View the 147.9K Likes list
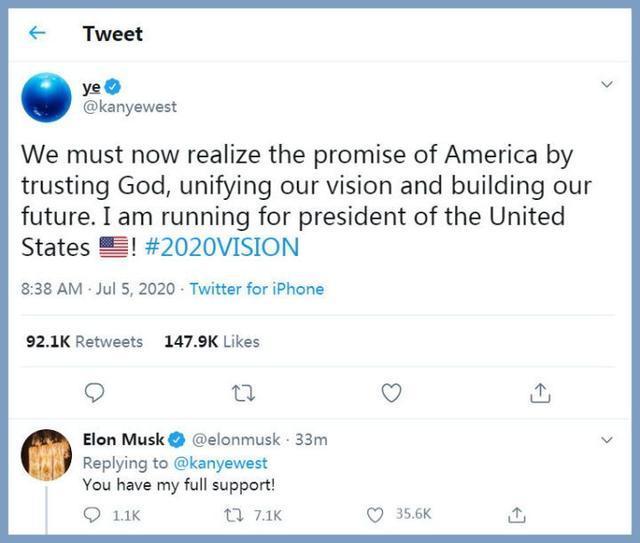The image size is (640, 543). point(211,341)
